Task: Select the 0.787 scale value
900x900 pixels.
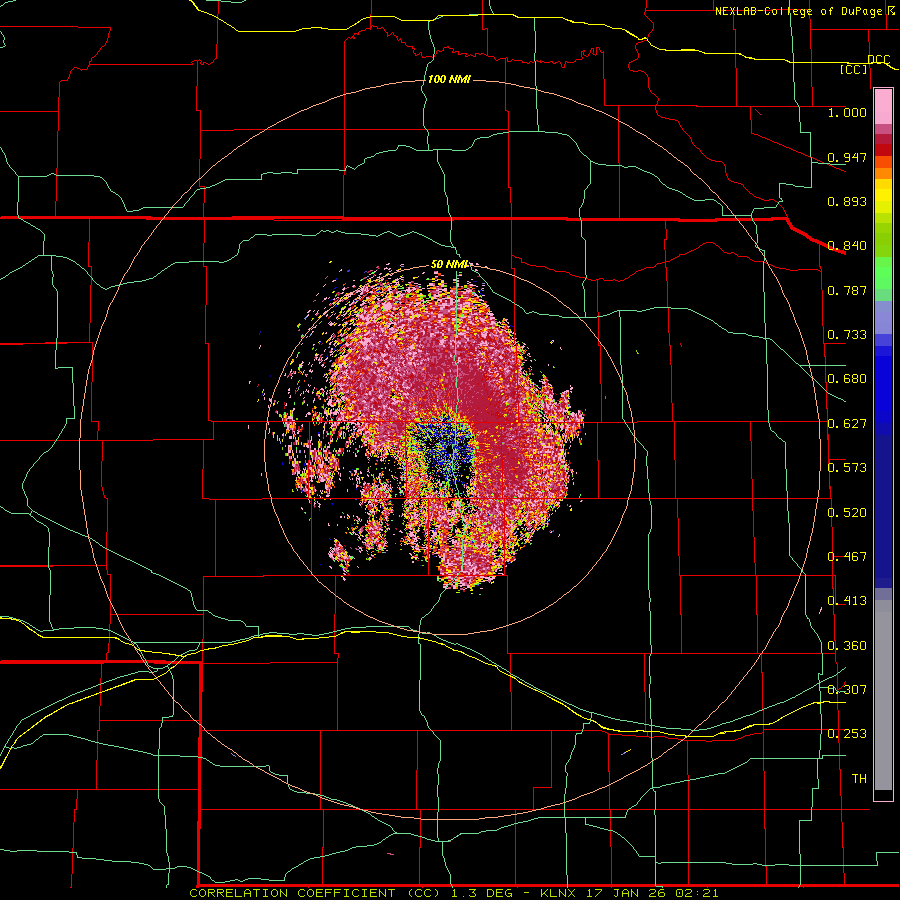Action: click(847, 290)
